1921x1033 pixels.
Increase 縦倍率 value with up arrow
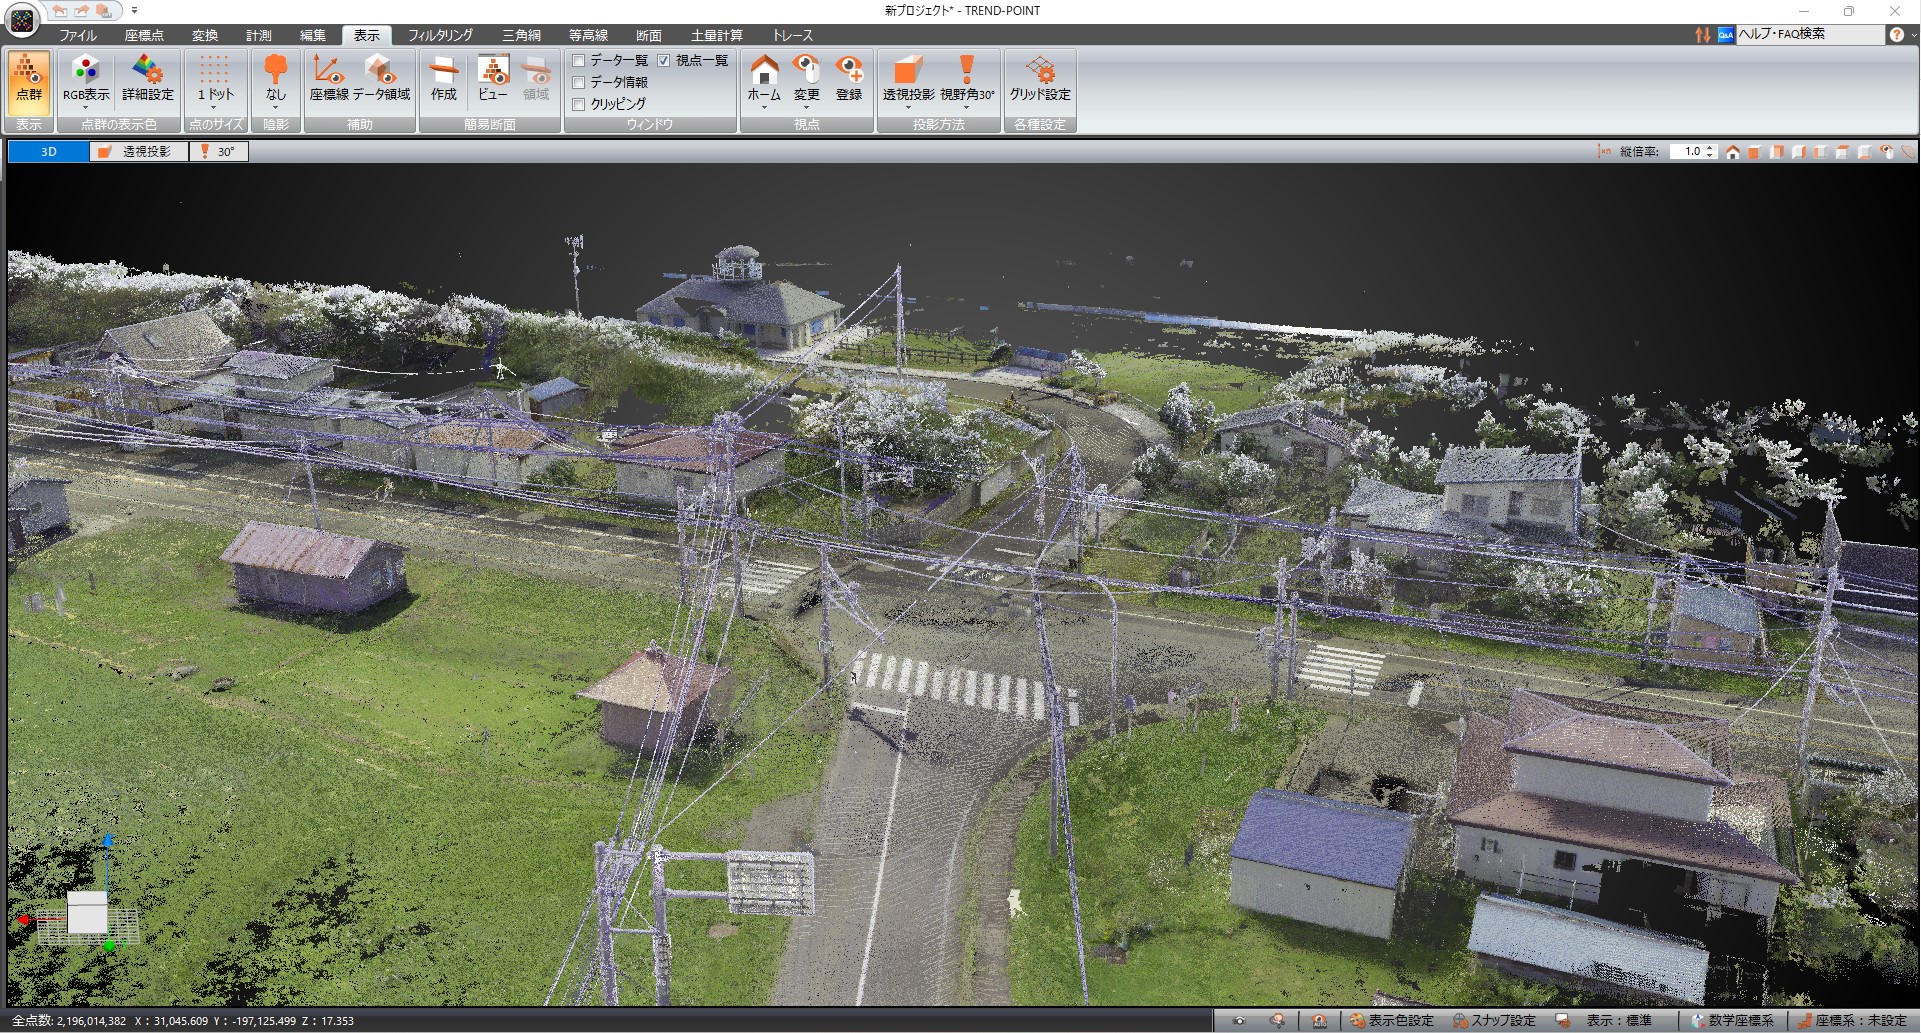1711,148
